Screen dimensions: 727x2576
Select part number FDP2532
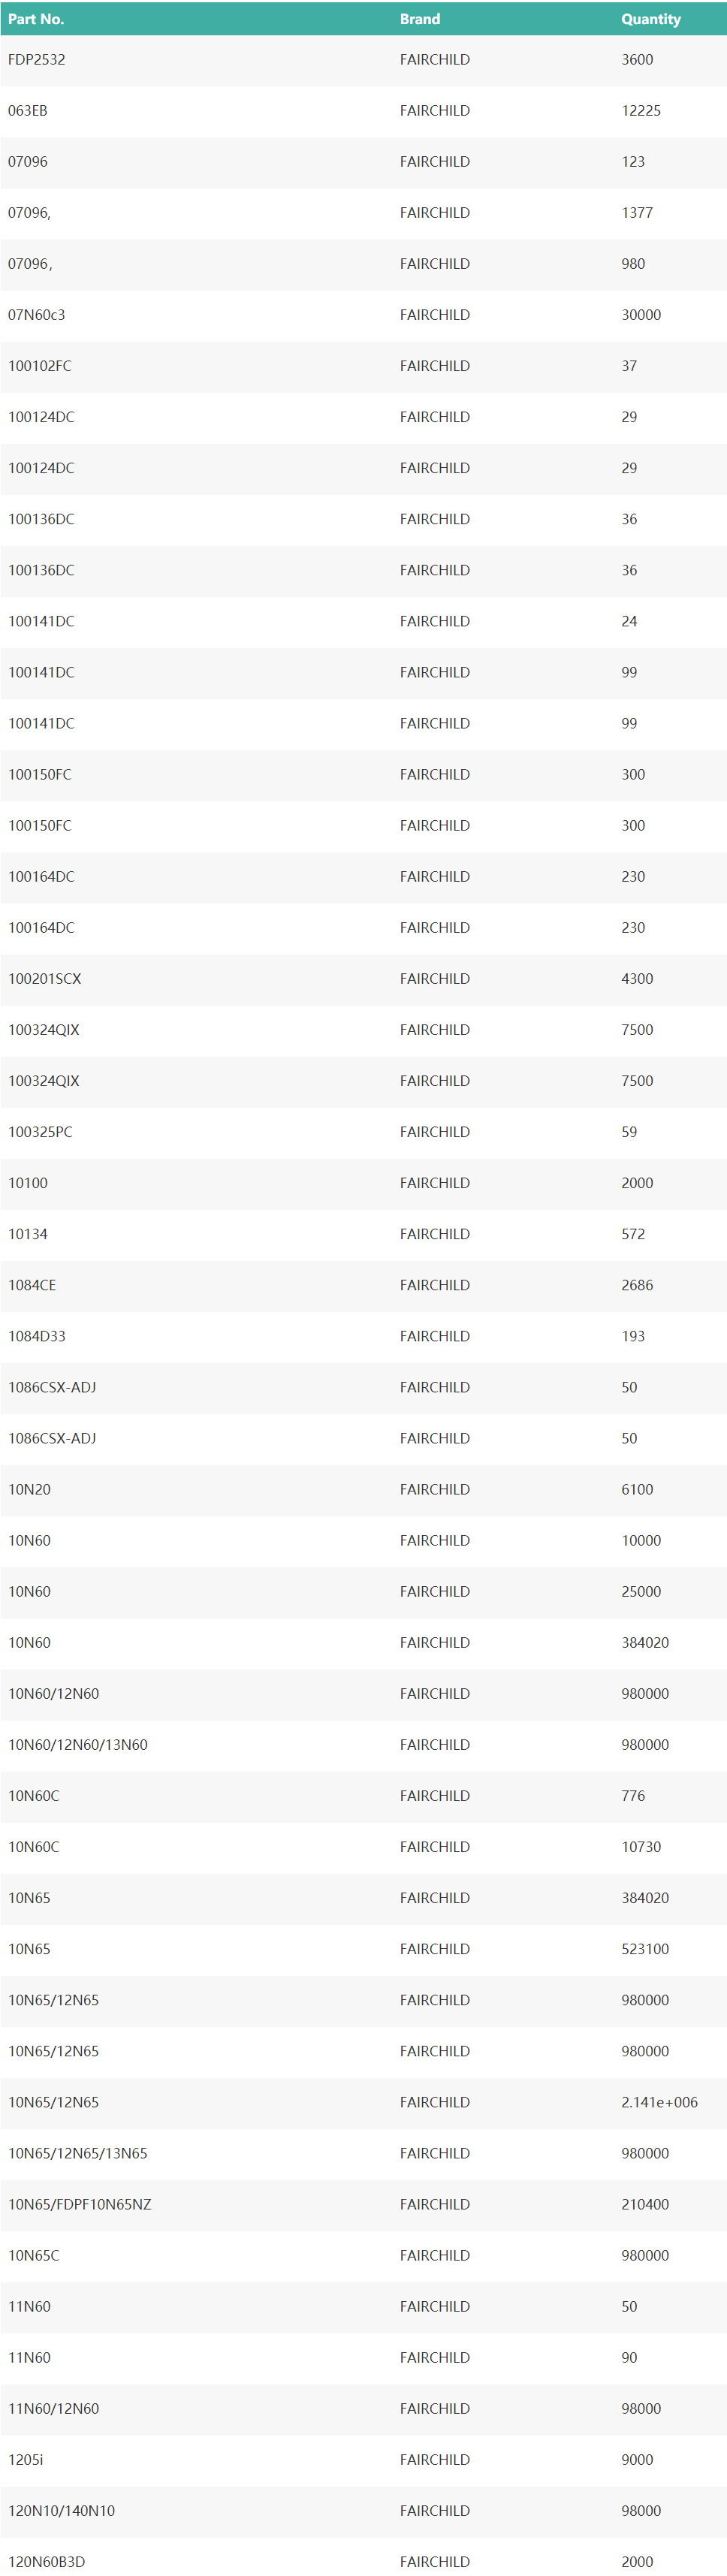coord(37,60)
